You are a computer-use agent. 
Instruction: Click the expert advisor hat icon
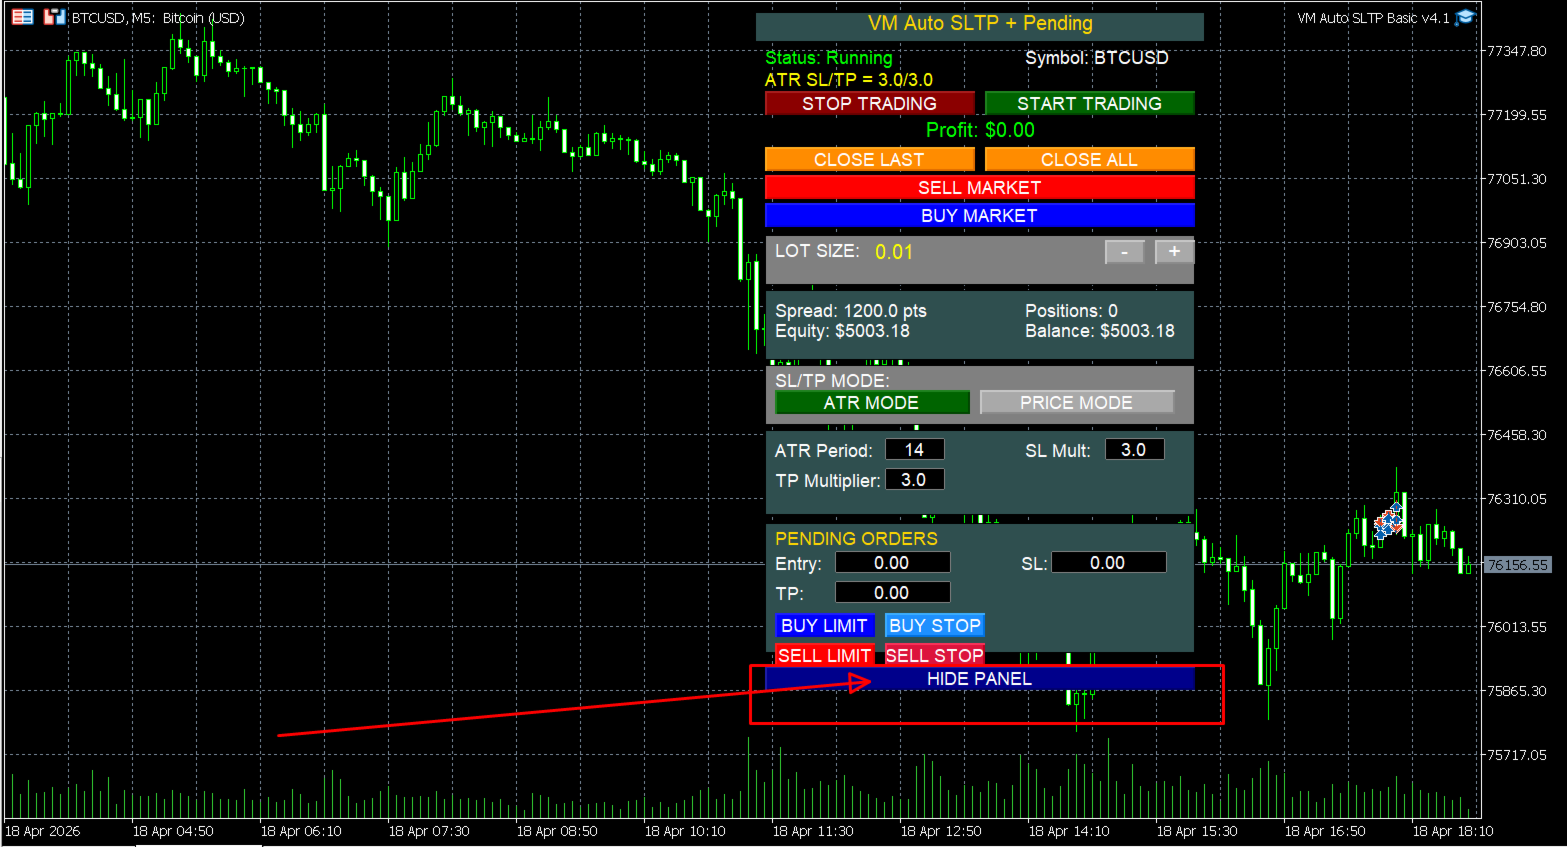(1465, 17)
